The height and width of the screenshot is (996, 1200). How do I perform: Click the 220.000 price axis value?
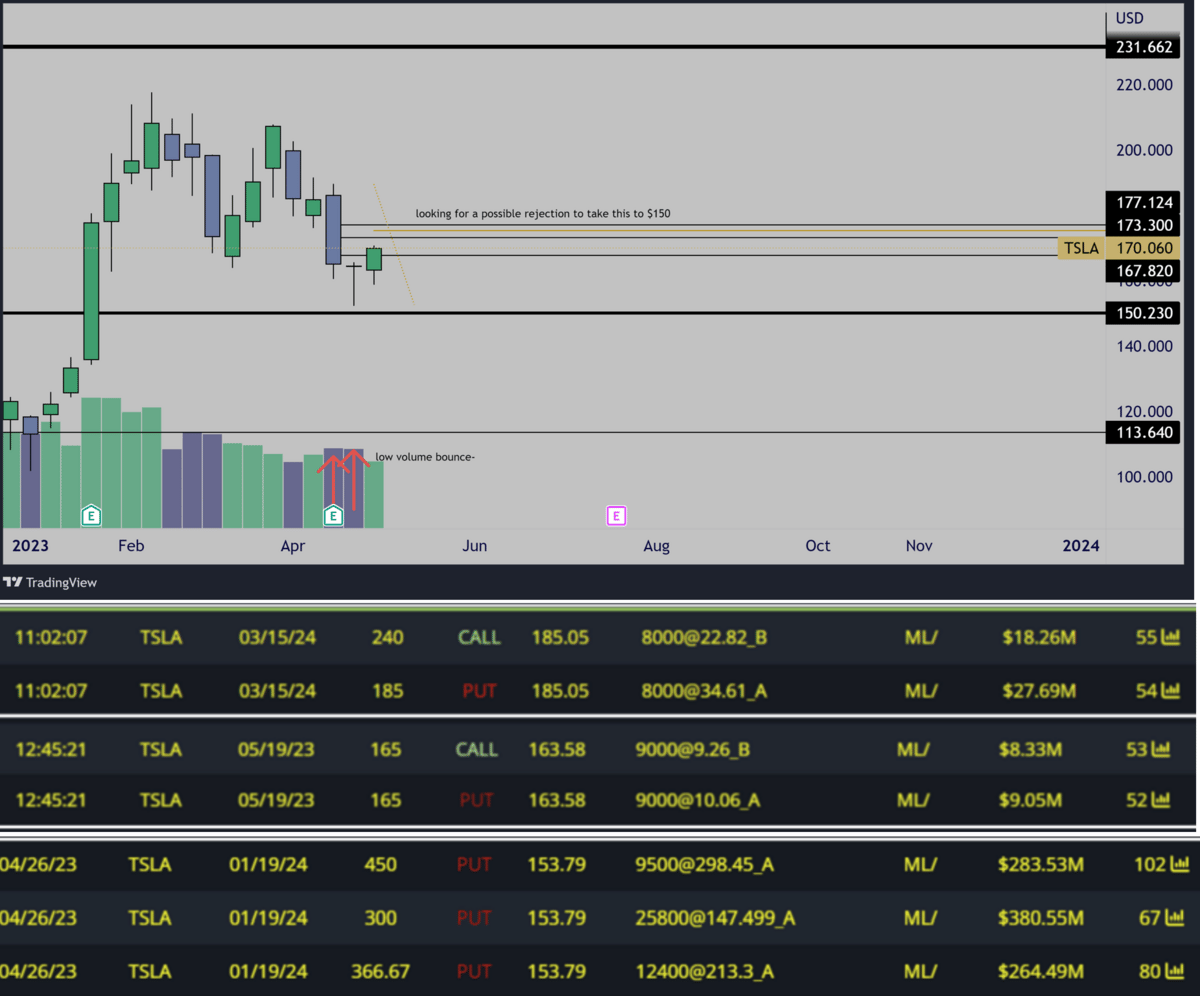point(1144,85)
